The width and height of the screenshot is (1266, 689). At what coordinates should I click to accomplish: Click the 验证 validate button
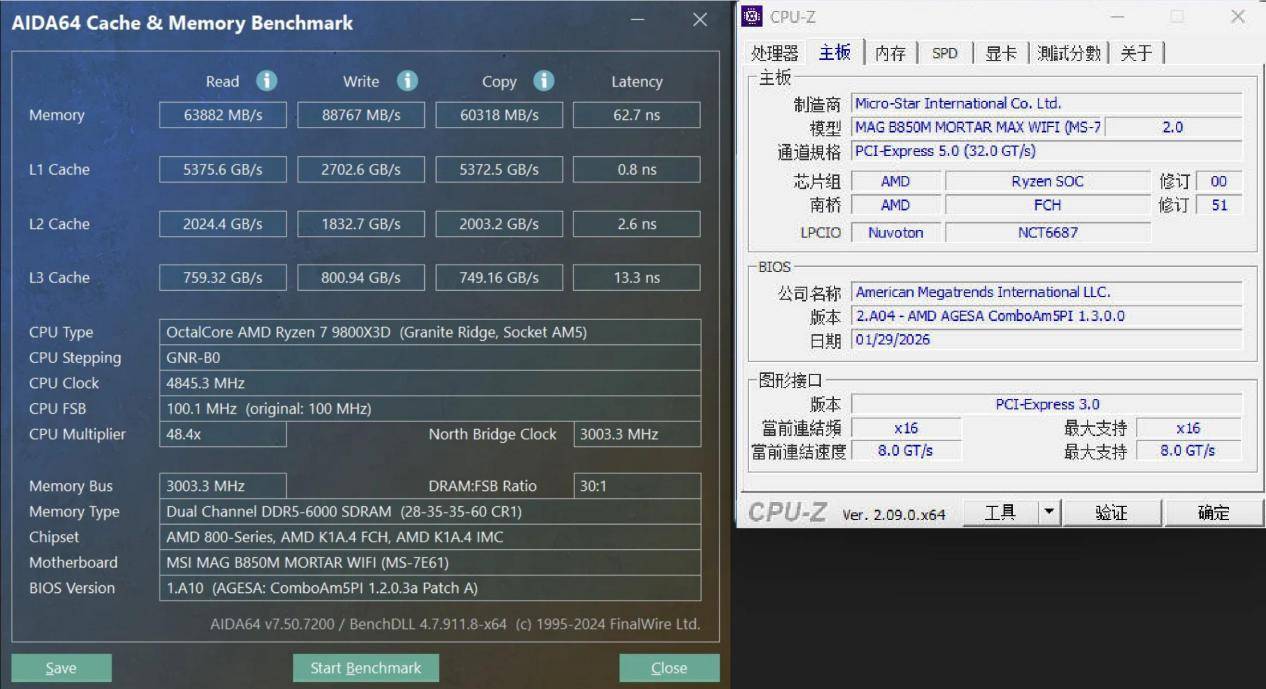point(1111,513)
